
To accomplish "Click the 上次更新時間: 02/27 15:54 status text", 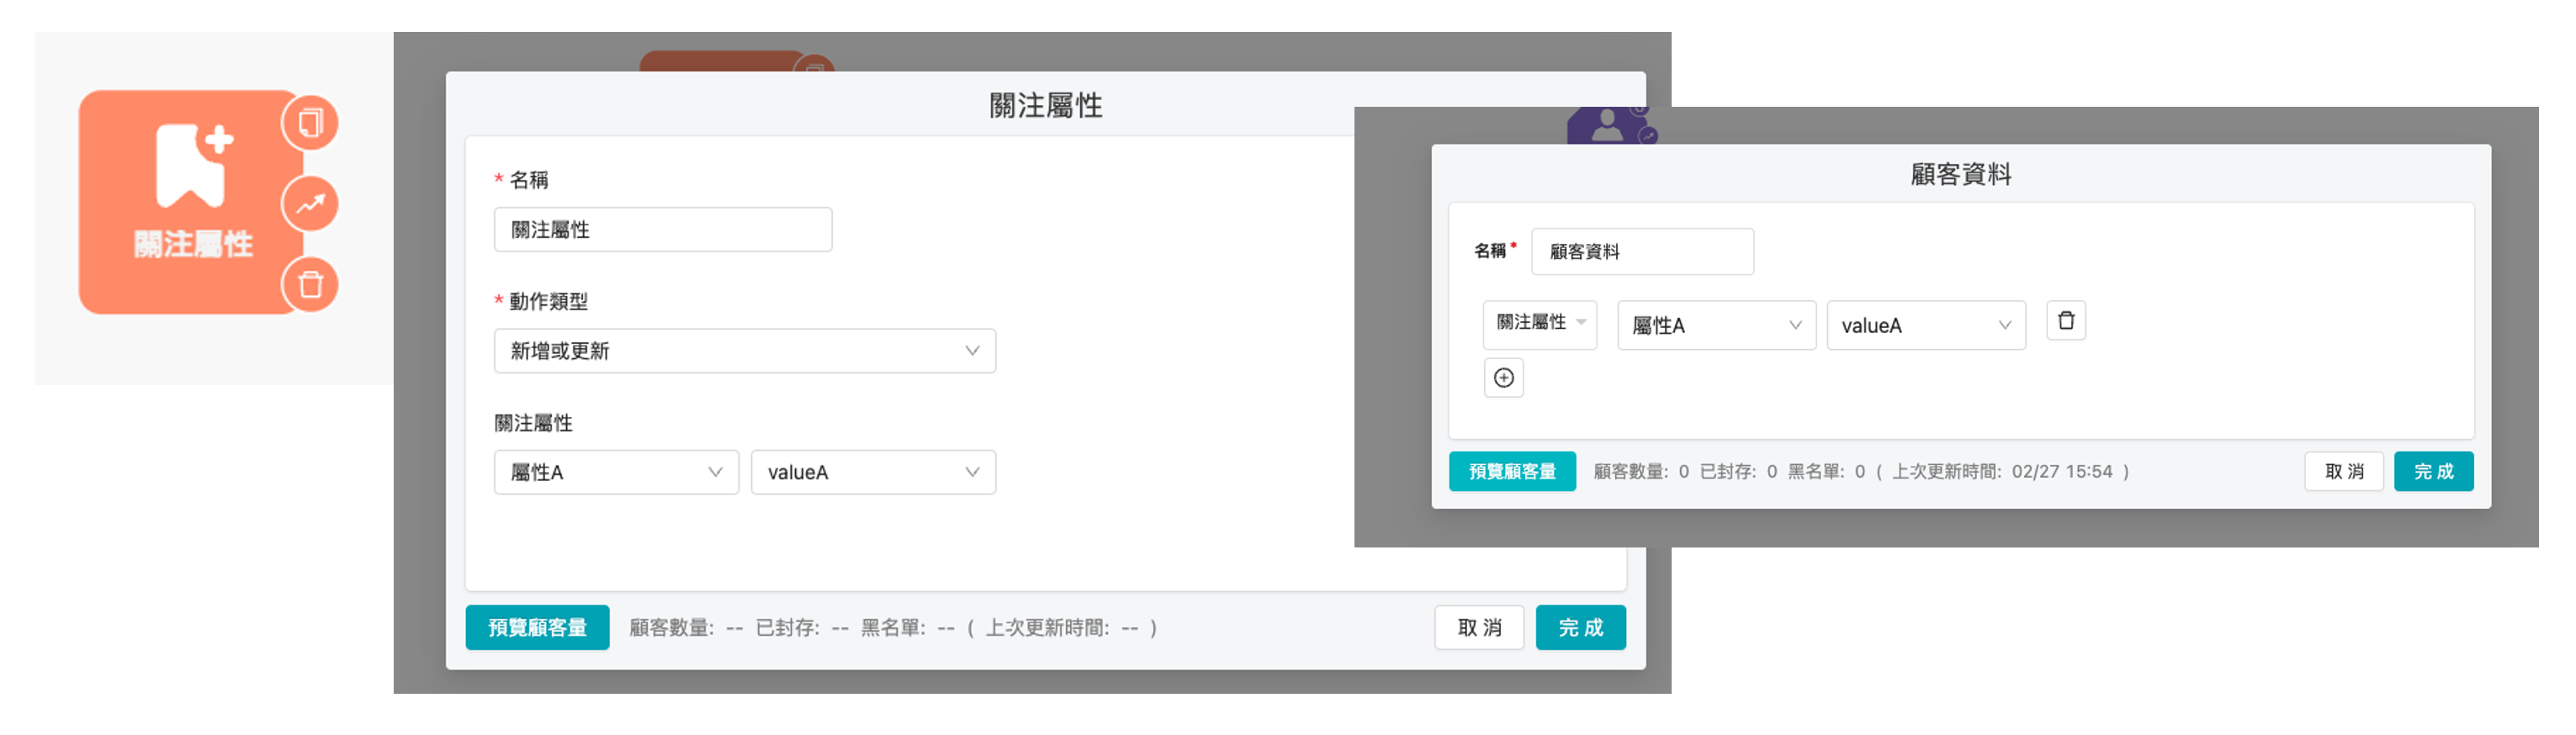I will (x=2002, y=472).
